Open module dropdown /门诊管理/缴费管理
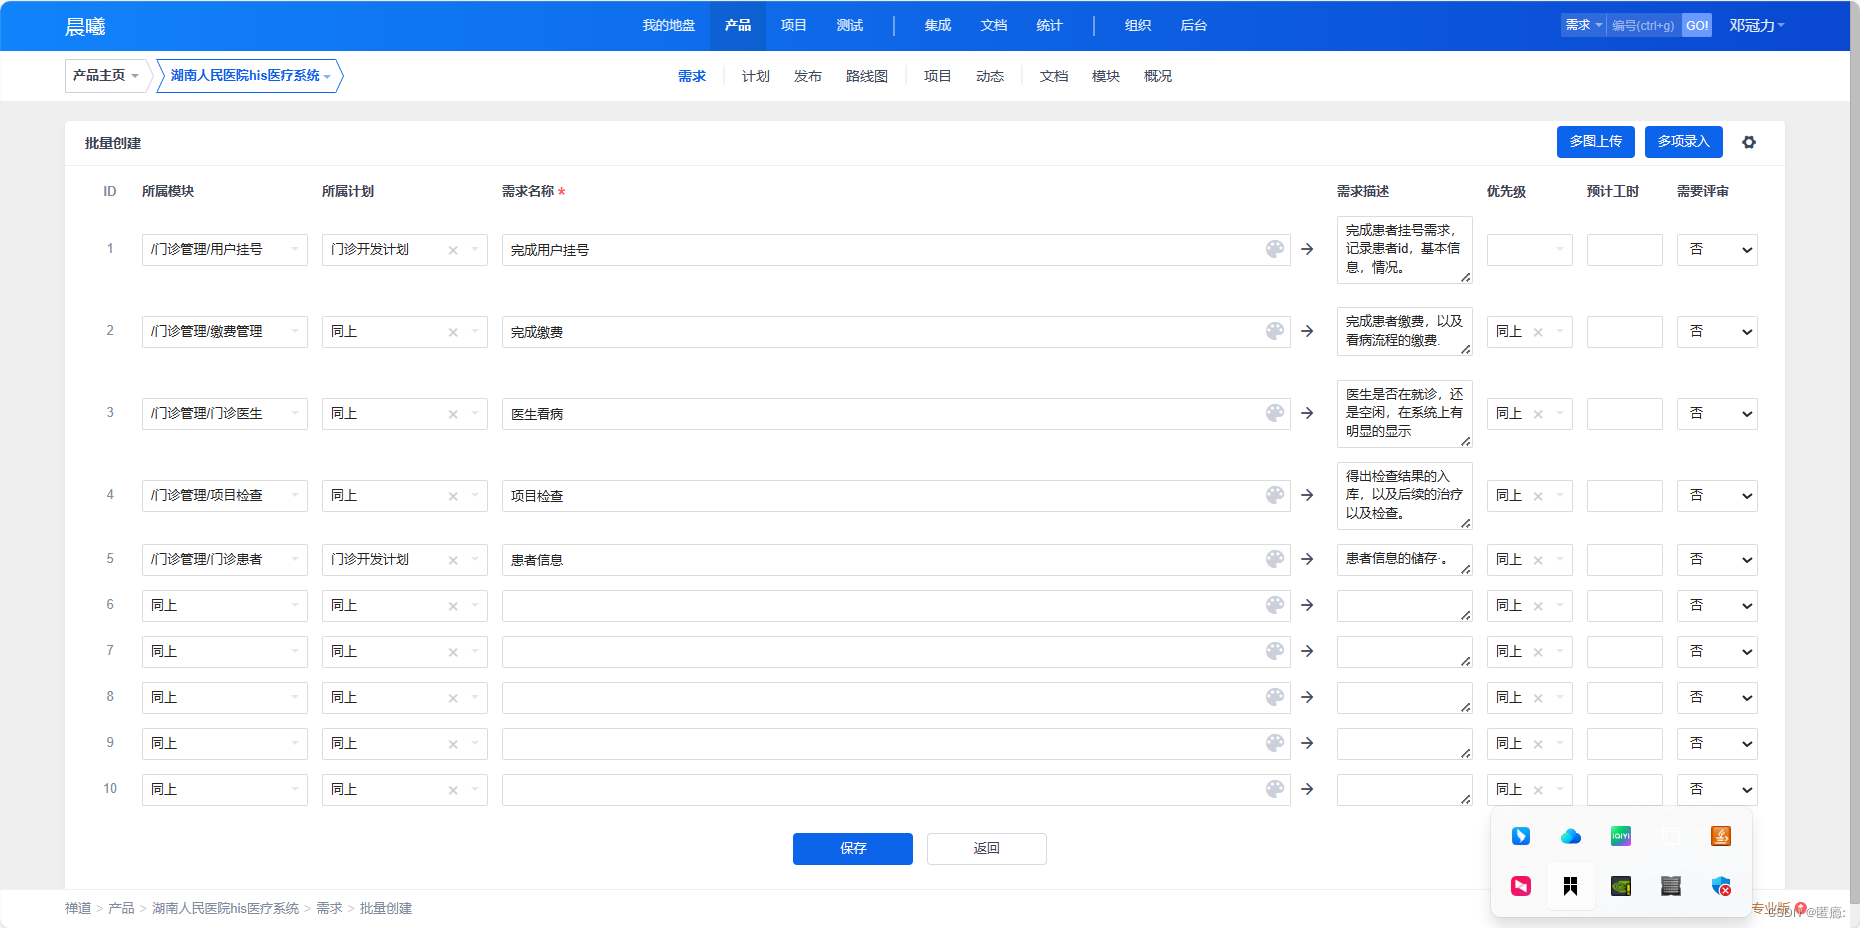 tap(225, 332)
